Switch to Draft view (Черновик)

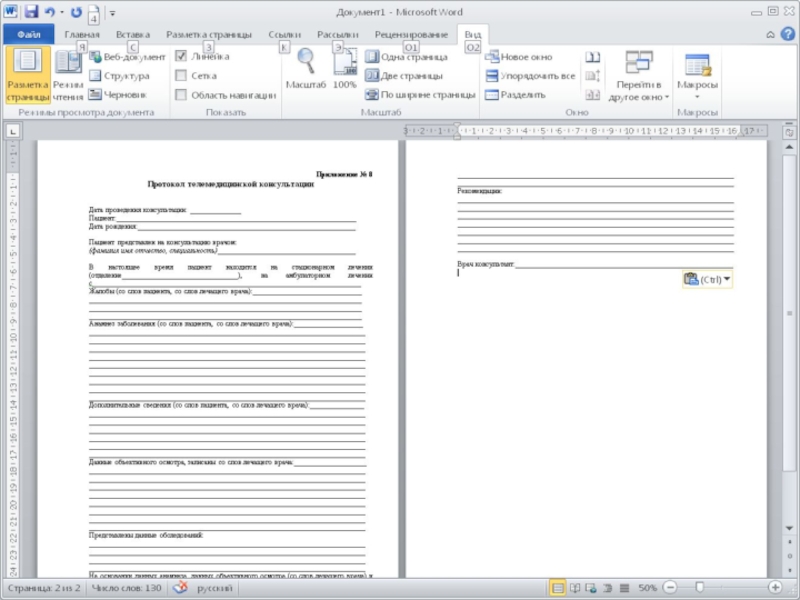coord(118,94)
